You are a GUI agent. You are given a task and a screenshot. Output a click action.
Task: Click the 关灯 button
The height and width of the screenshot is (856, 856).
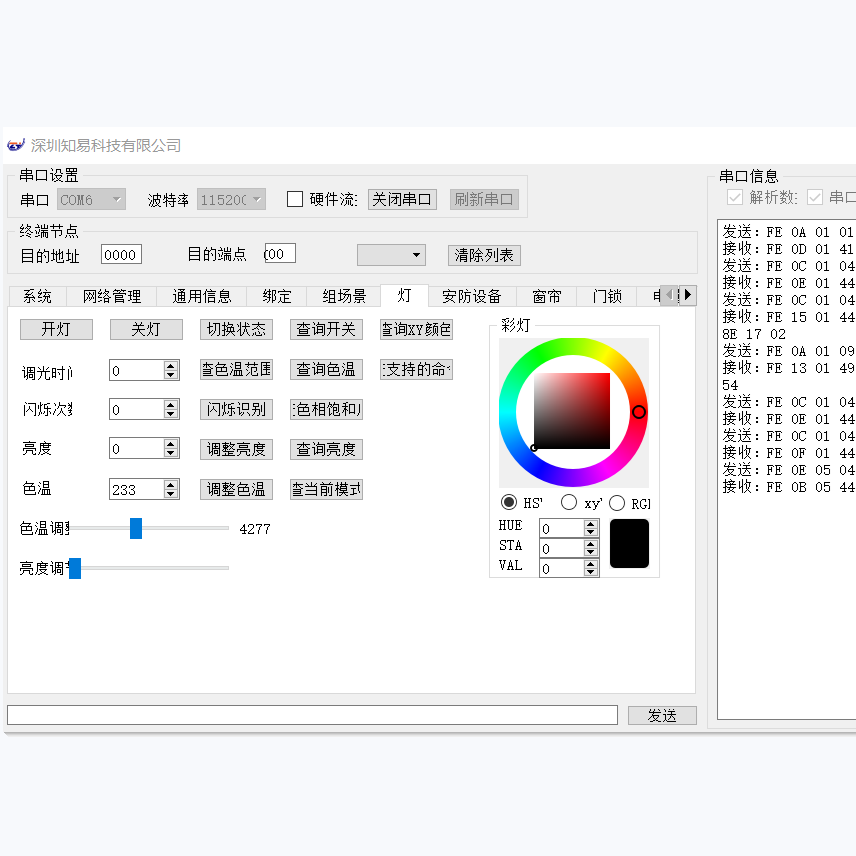tap(146, 329)
